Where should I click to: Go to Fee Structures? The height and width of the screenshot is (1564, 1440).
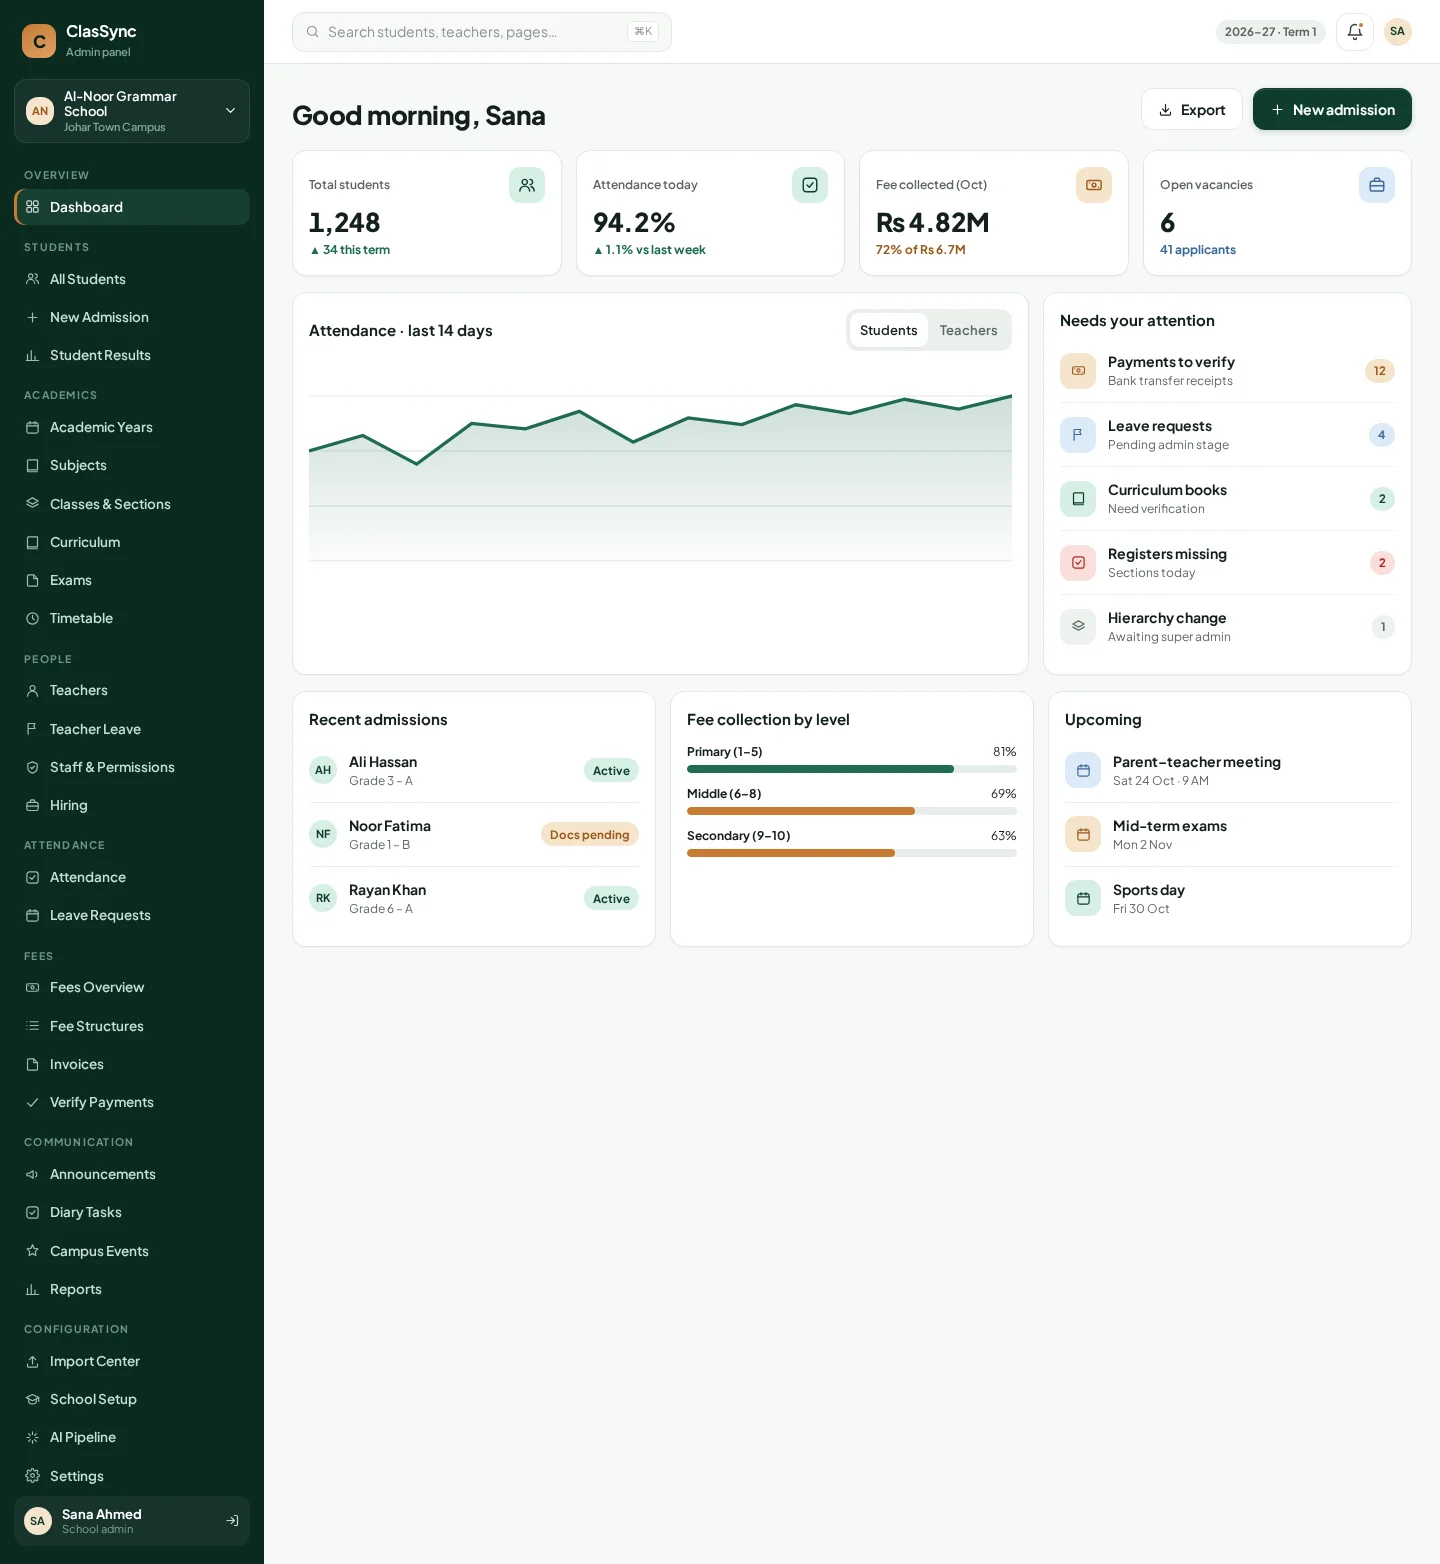[132, 1026]
